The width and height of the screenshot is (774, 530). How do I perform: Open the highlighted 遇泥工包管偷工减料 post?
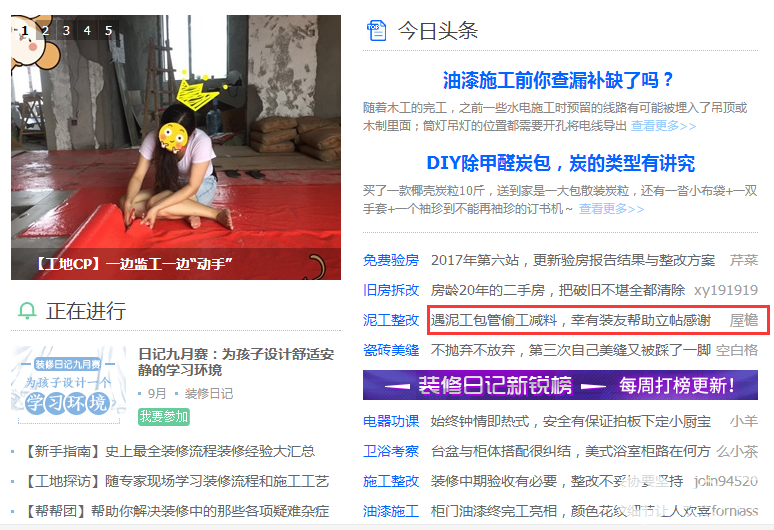tap(597, 320)
